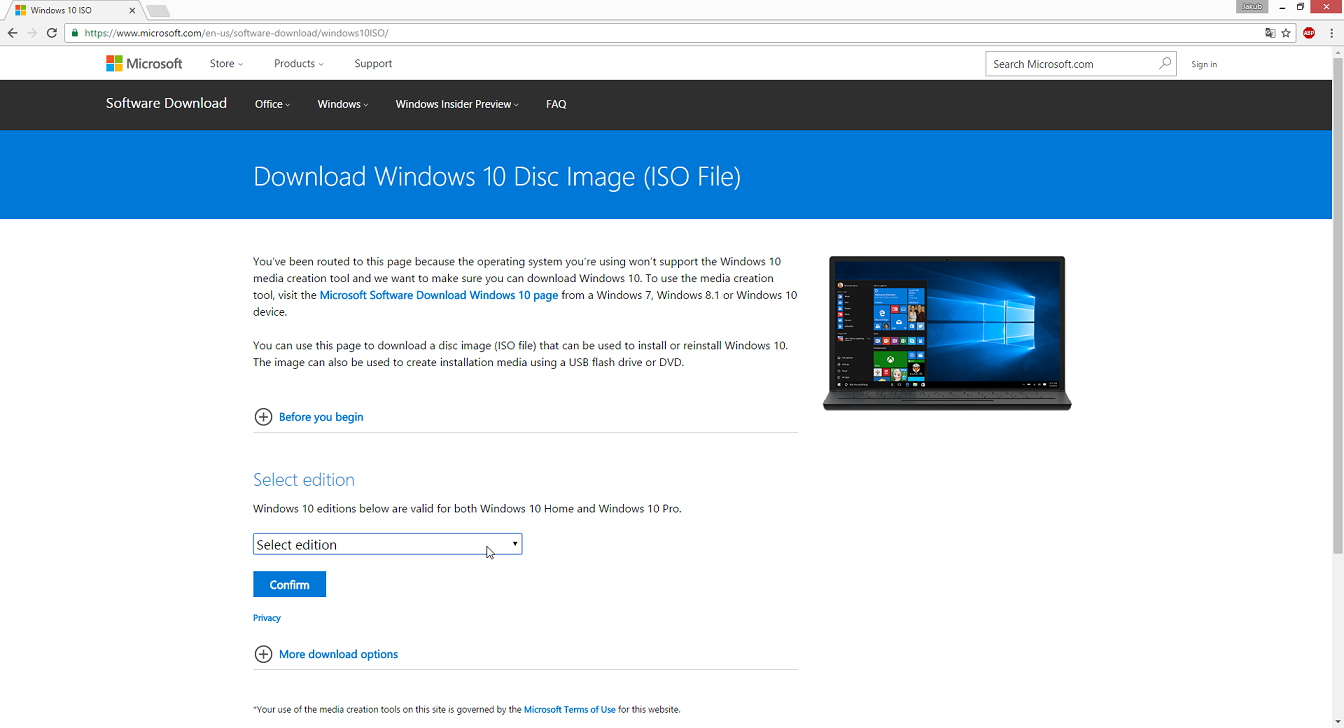Image resolution: width=1344 pixels, height=728 pixels.
Task: Click the green secure padlock icon
Action: (74, 33)
